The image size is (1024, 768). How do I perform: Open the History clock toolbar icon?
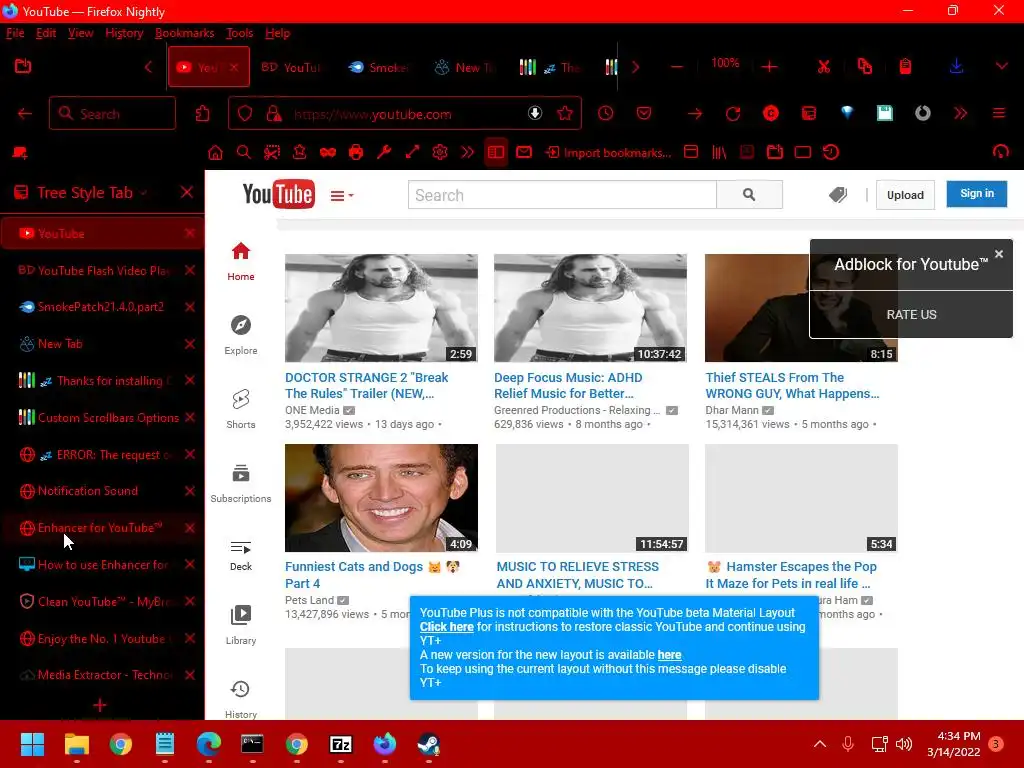605,113
